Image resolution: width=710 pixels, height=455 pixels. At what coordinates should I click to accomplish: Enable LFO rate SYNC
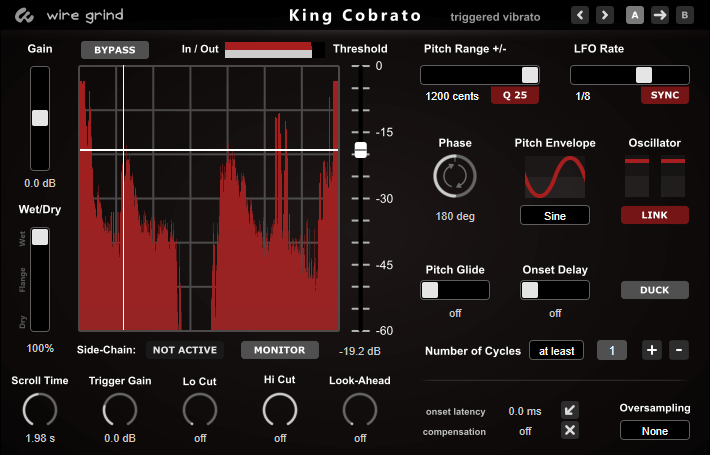pos(665,95)
